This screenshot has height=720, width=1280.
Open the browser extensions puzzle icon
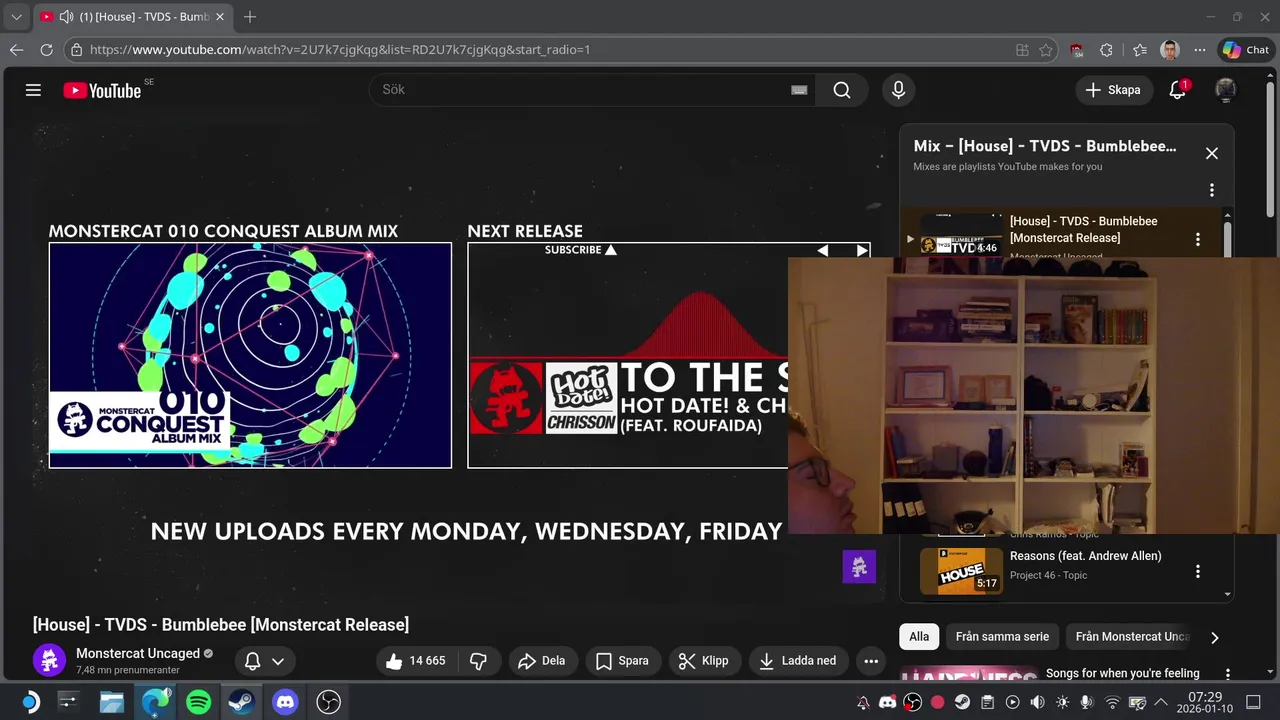click(x=1106, y=50)
